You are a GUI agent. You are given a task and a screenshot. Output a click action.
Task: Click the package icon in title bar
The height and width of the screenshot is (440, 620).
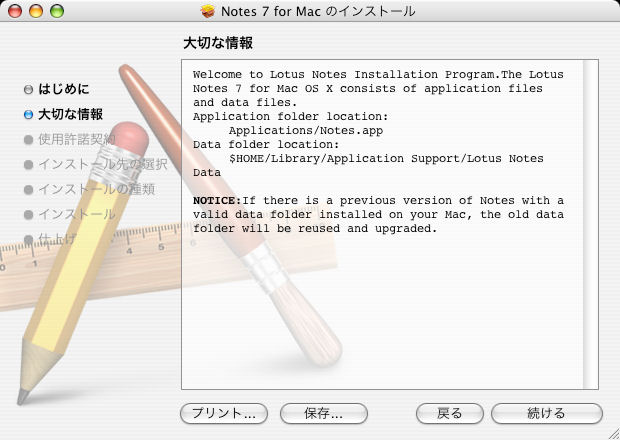point(208,11)
